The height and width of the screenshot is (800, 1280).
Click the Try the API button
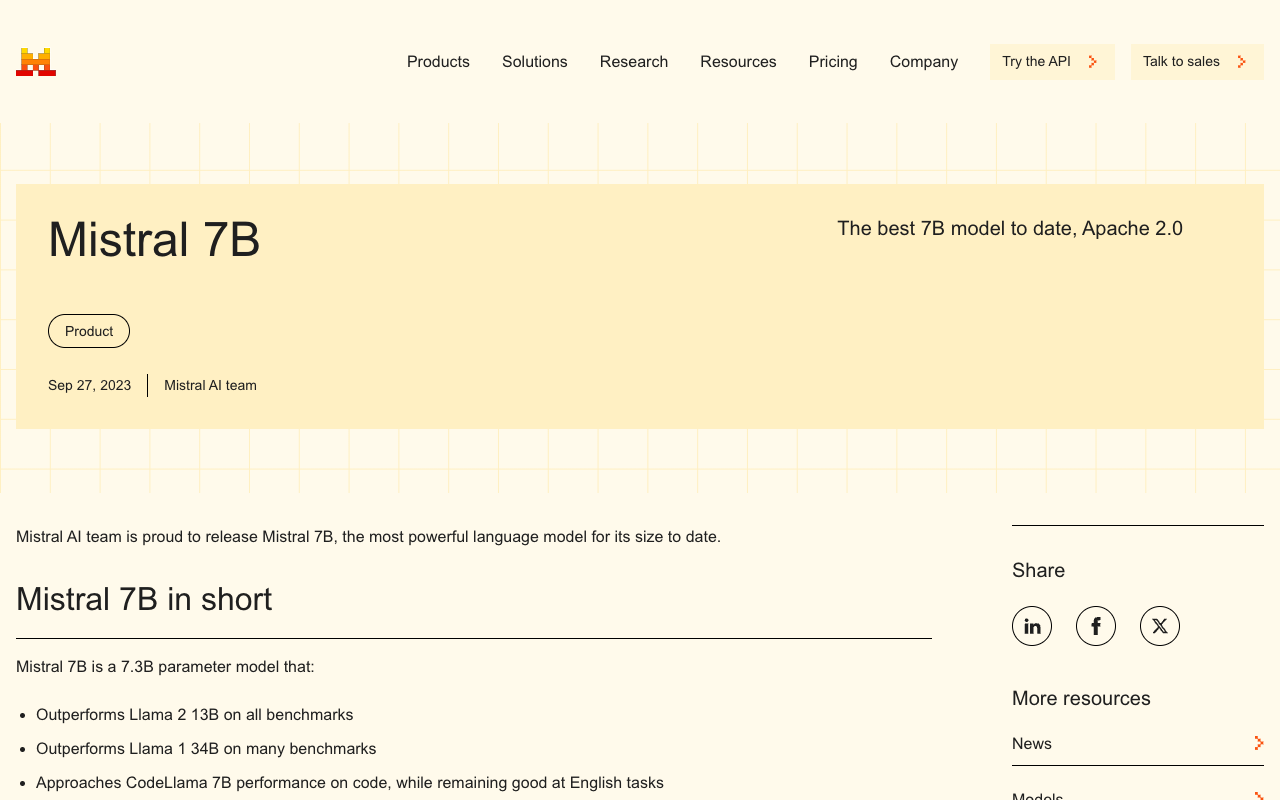[x=1052, y=62]
